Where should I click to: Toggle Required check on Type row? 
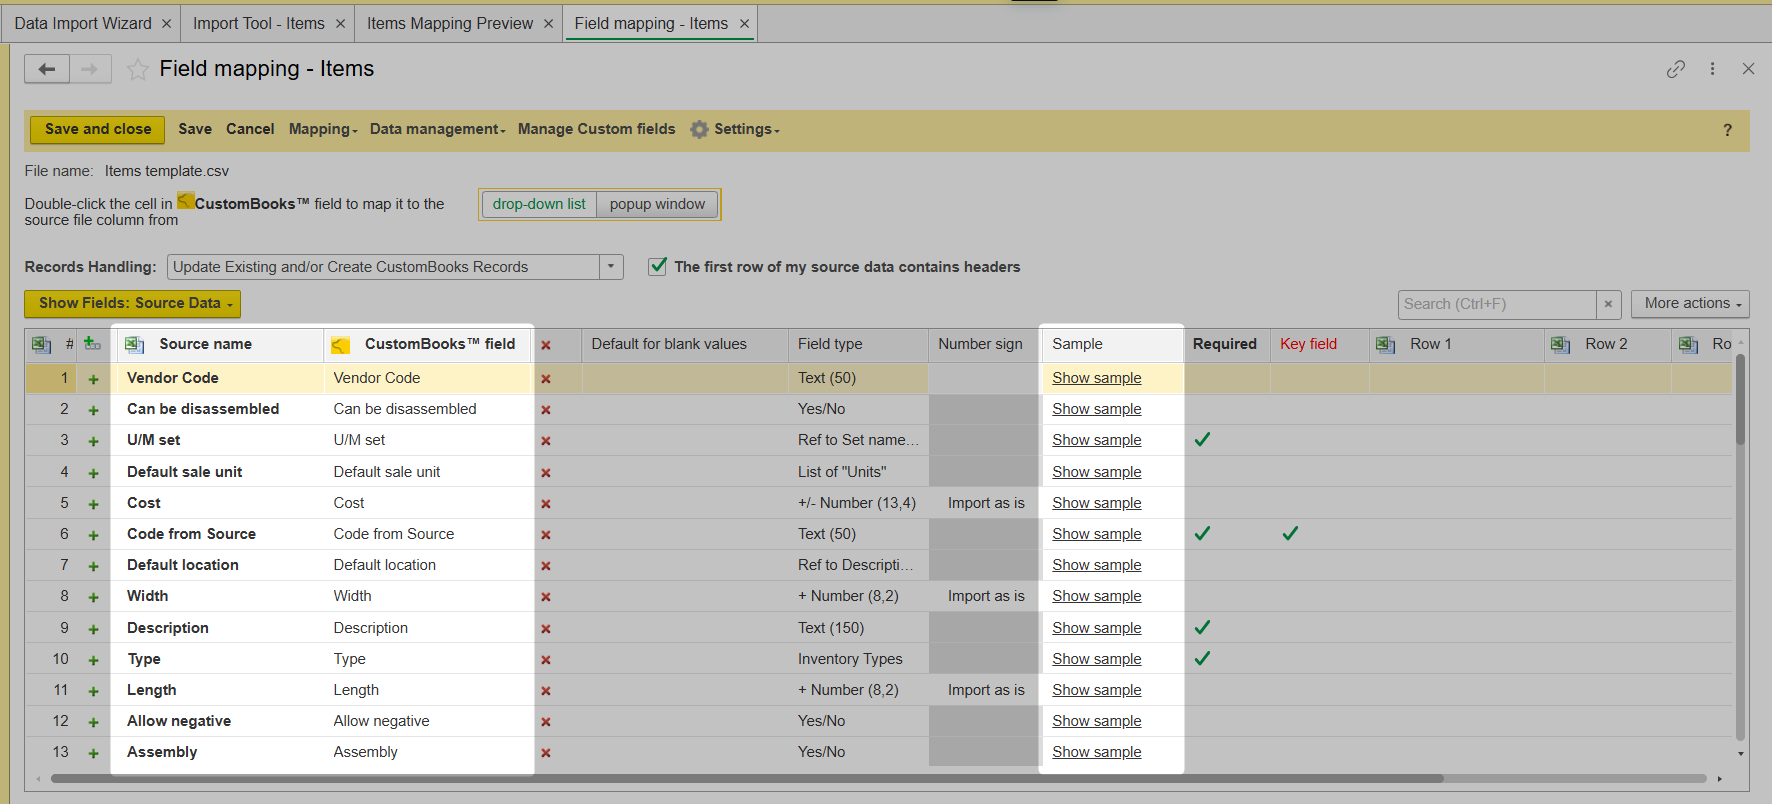(x=1202, y=659)
